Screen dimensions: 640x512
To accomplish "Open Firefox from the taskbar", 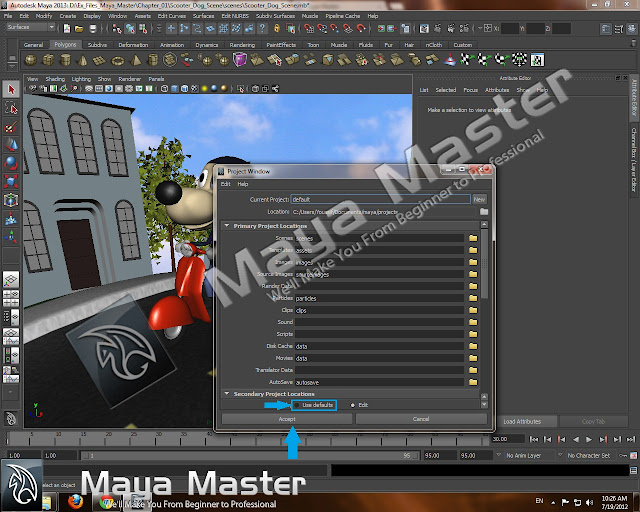I will (x=75, y=502).
